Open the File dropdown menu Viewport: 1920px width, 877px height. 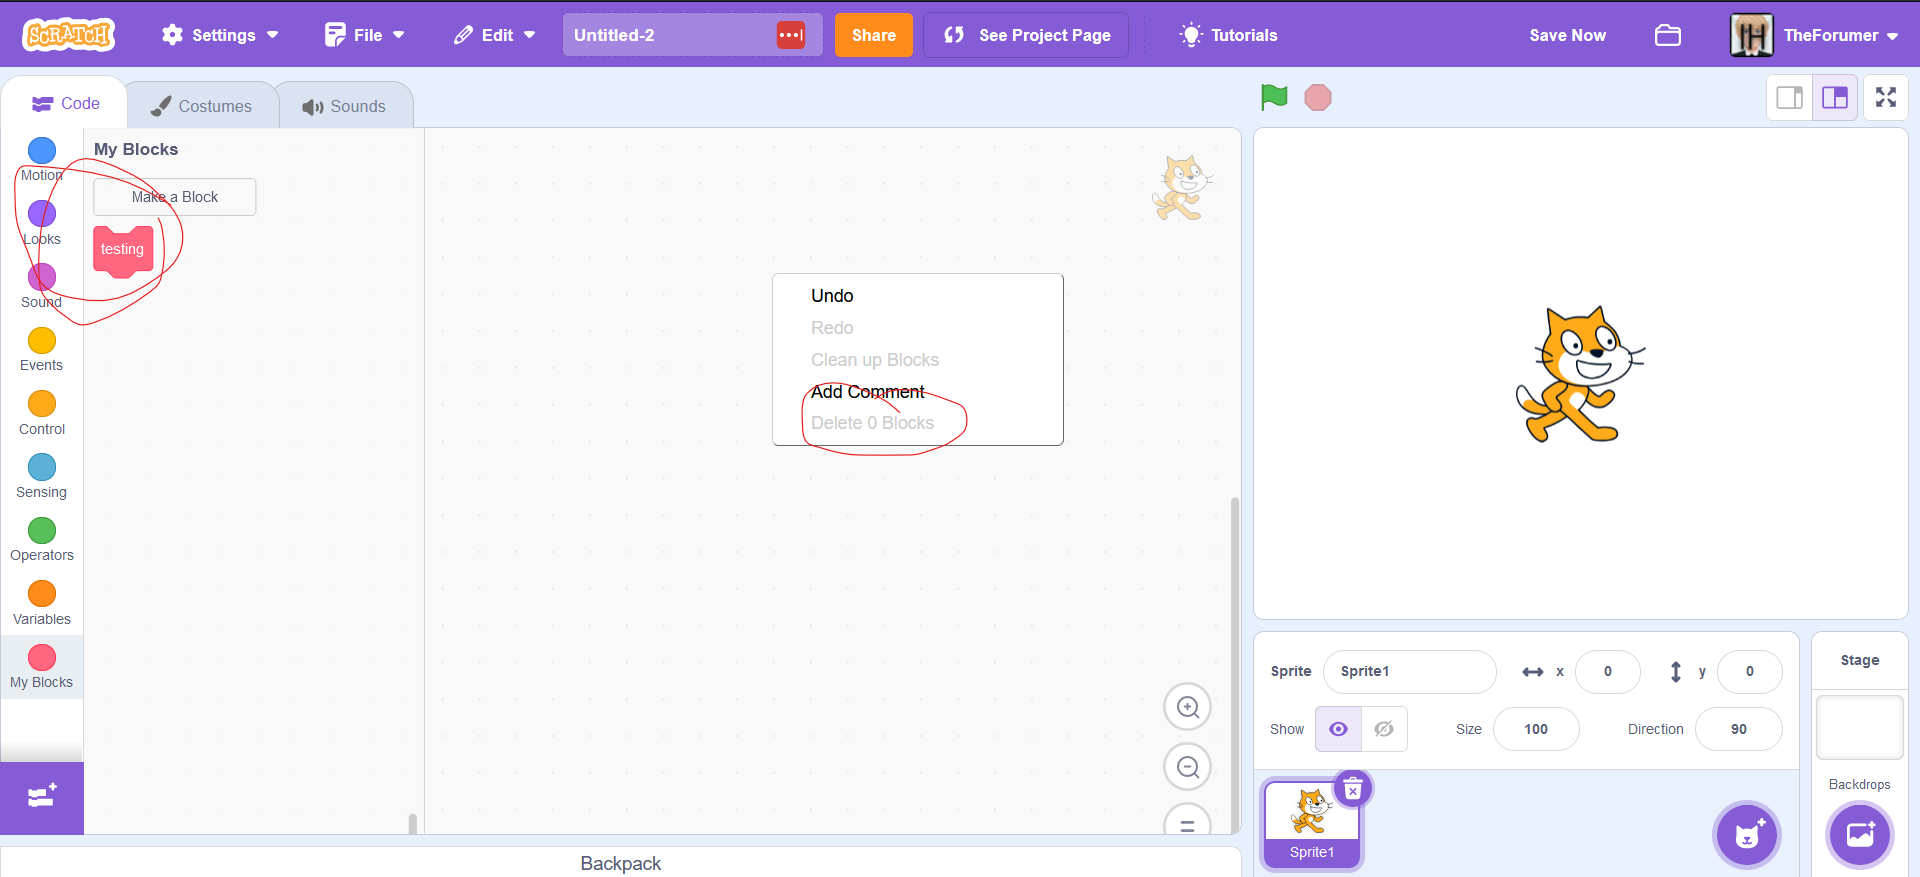[365, 35]
